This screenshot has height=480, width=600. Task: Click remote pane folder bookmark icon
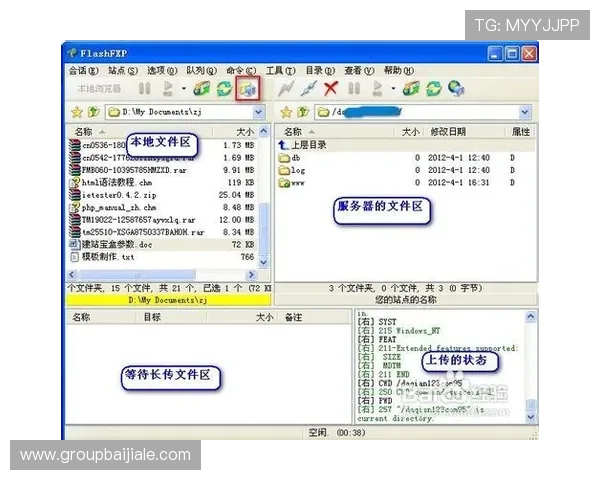click(411, 88)
